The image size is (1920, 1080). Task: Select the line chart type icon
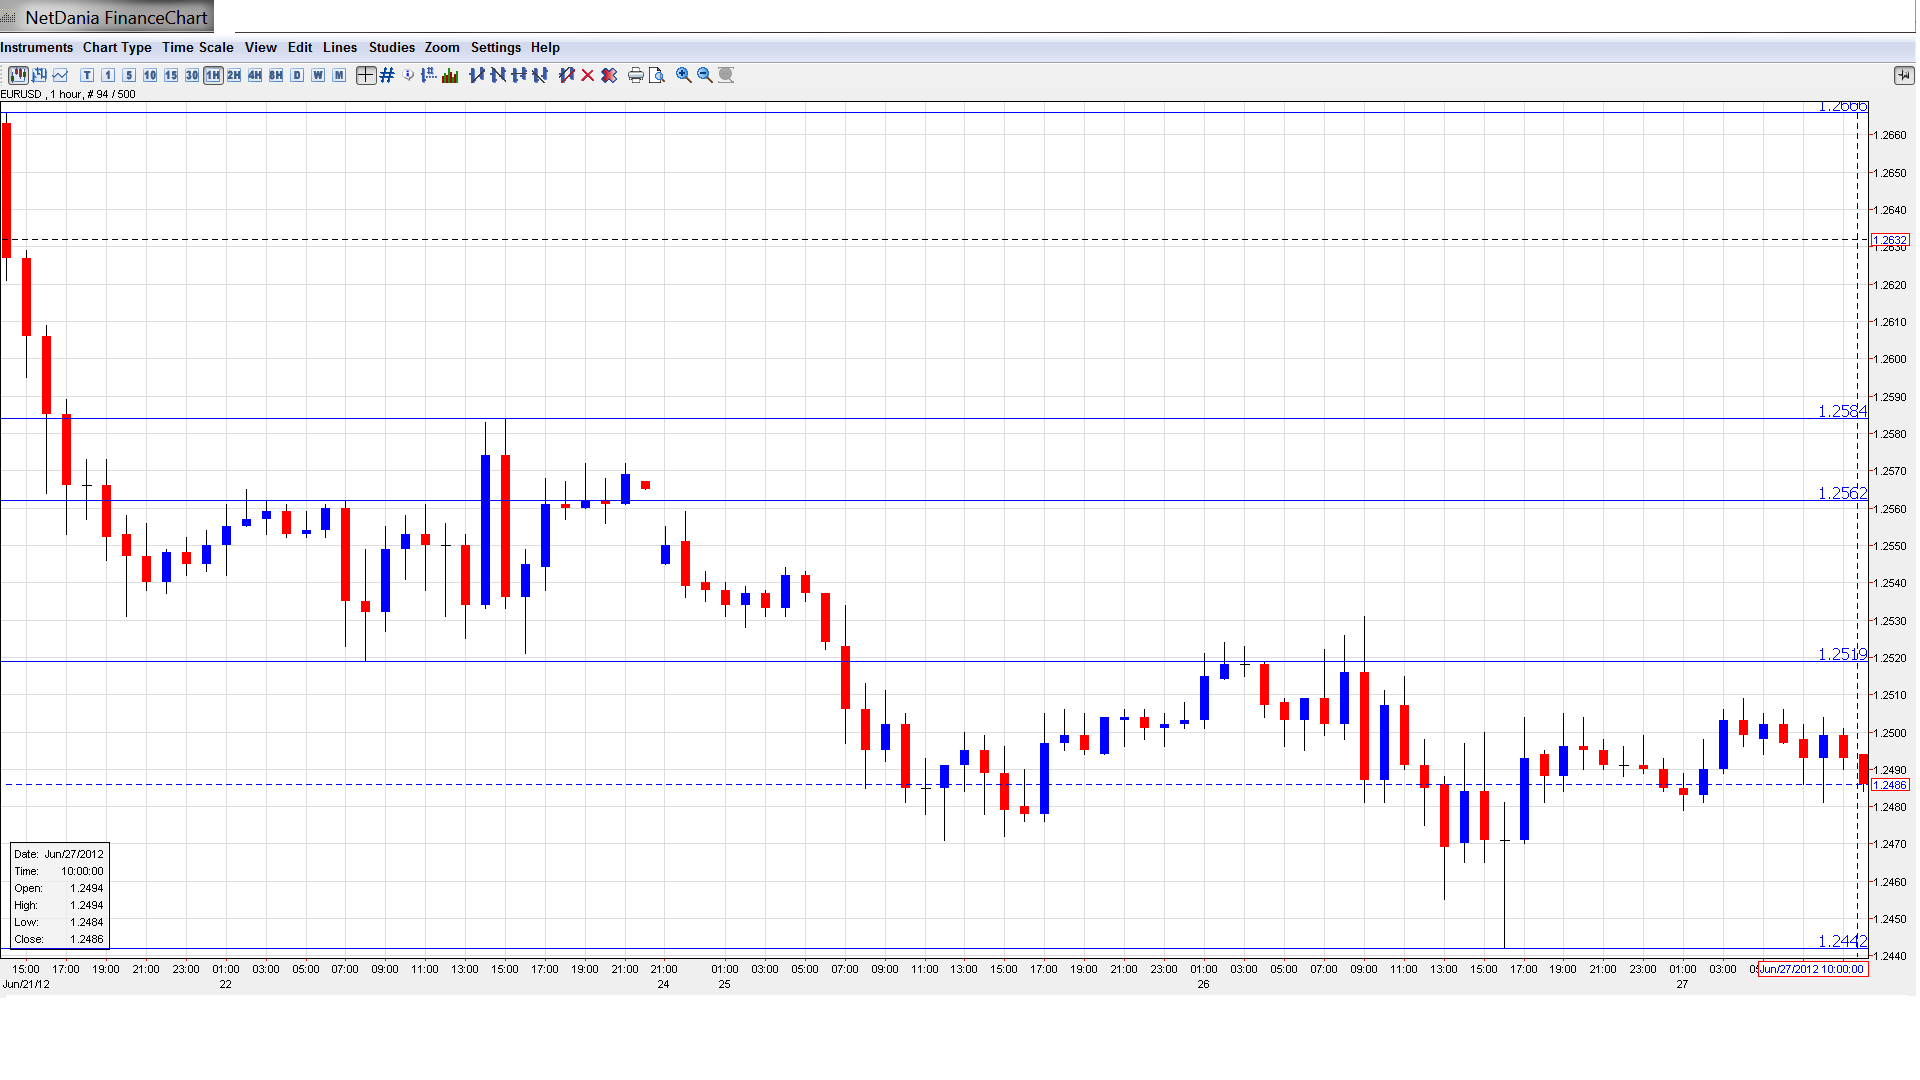(61, 75)
